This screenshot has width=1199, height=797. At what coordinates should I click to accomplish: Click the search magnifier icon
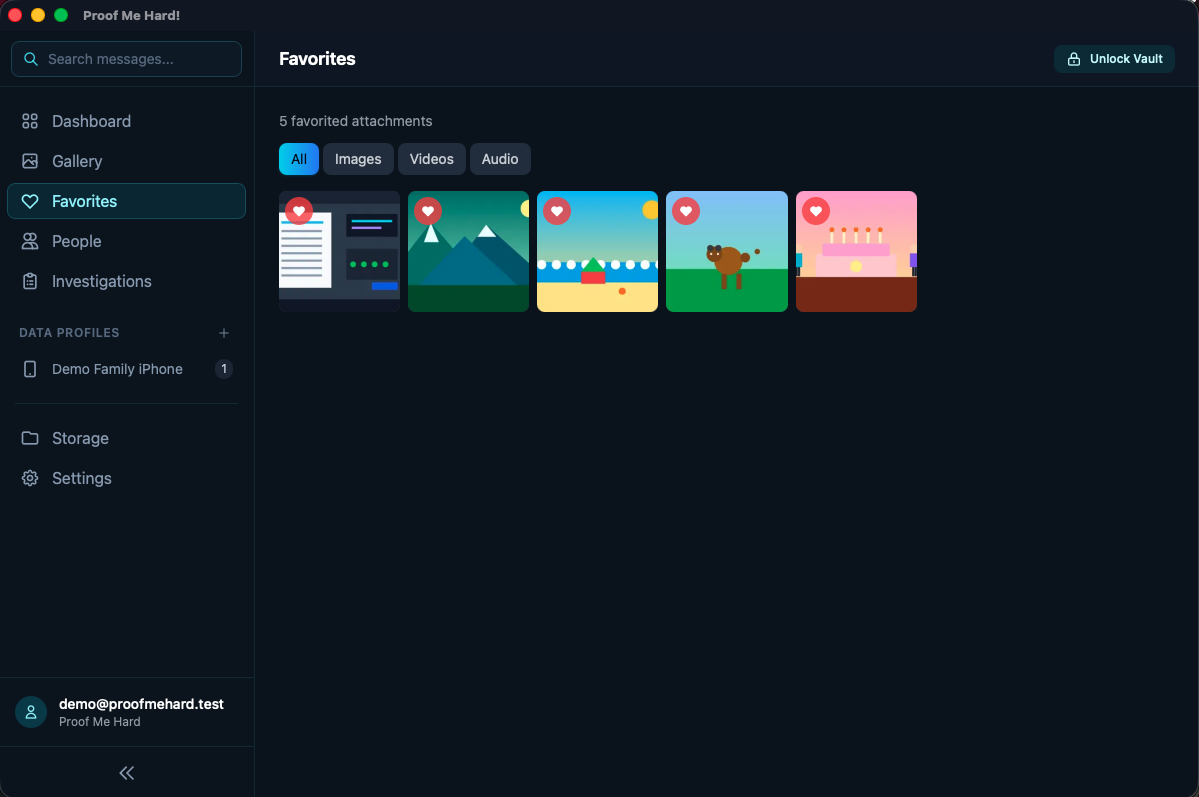pos(31,59)
